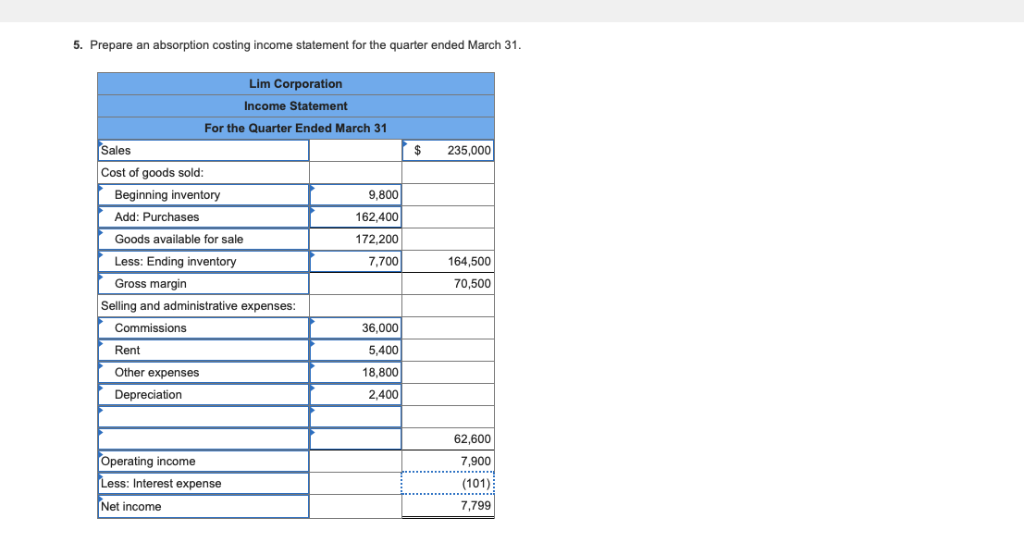Open the Commissions label dropdown

coord(204,328)
